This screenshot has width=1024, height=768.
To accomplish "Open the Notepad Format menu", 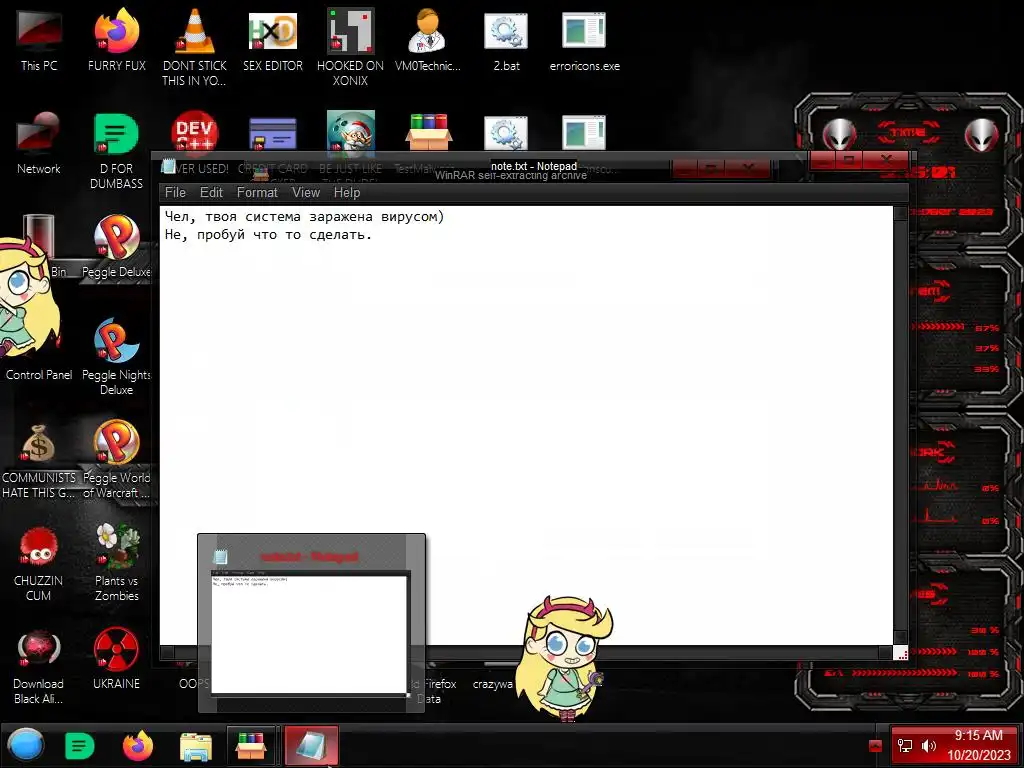I will (x=257, y=193).
